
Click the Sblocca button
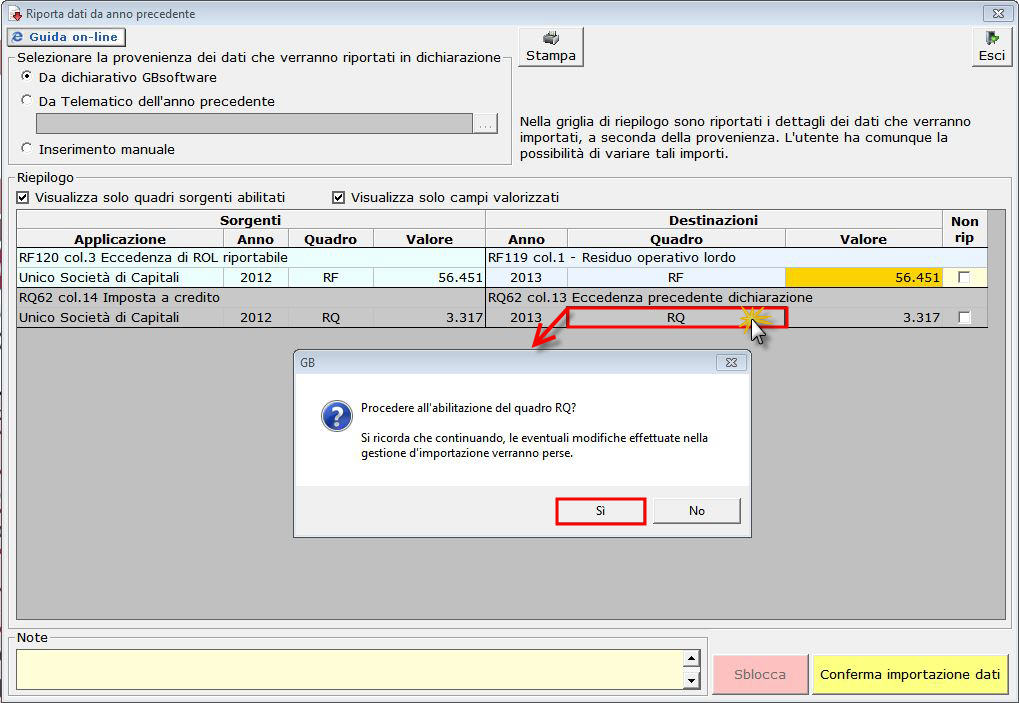click(x=759, y=674)
